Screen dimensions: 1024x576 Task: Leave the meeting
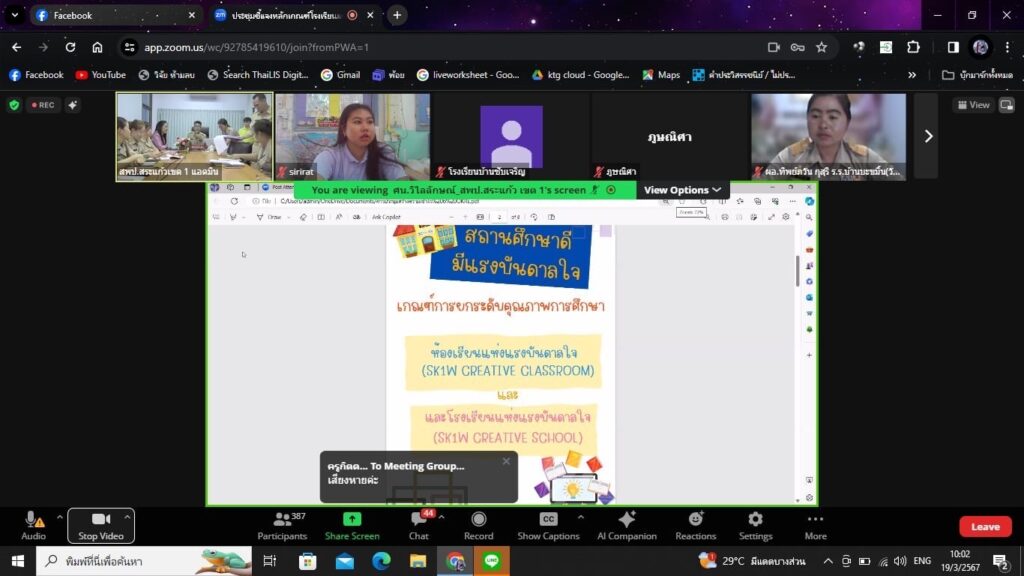click(985, 526)
